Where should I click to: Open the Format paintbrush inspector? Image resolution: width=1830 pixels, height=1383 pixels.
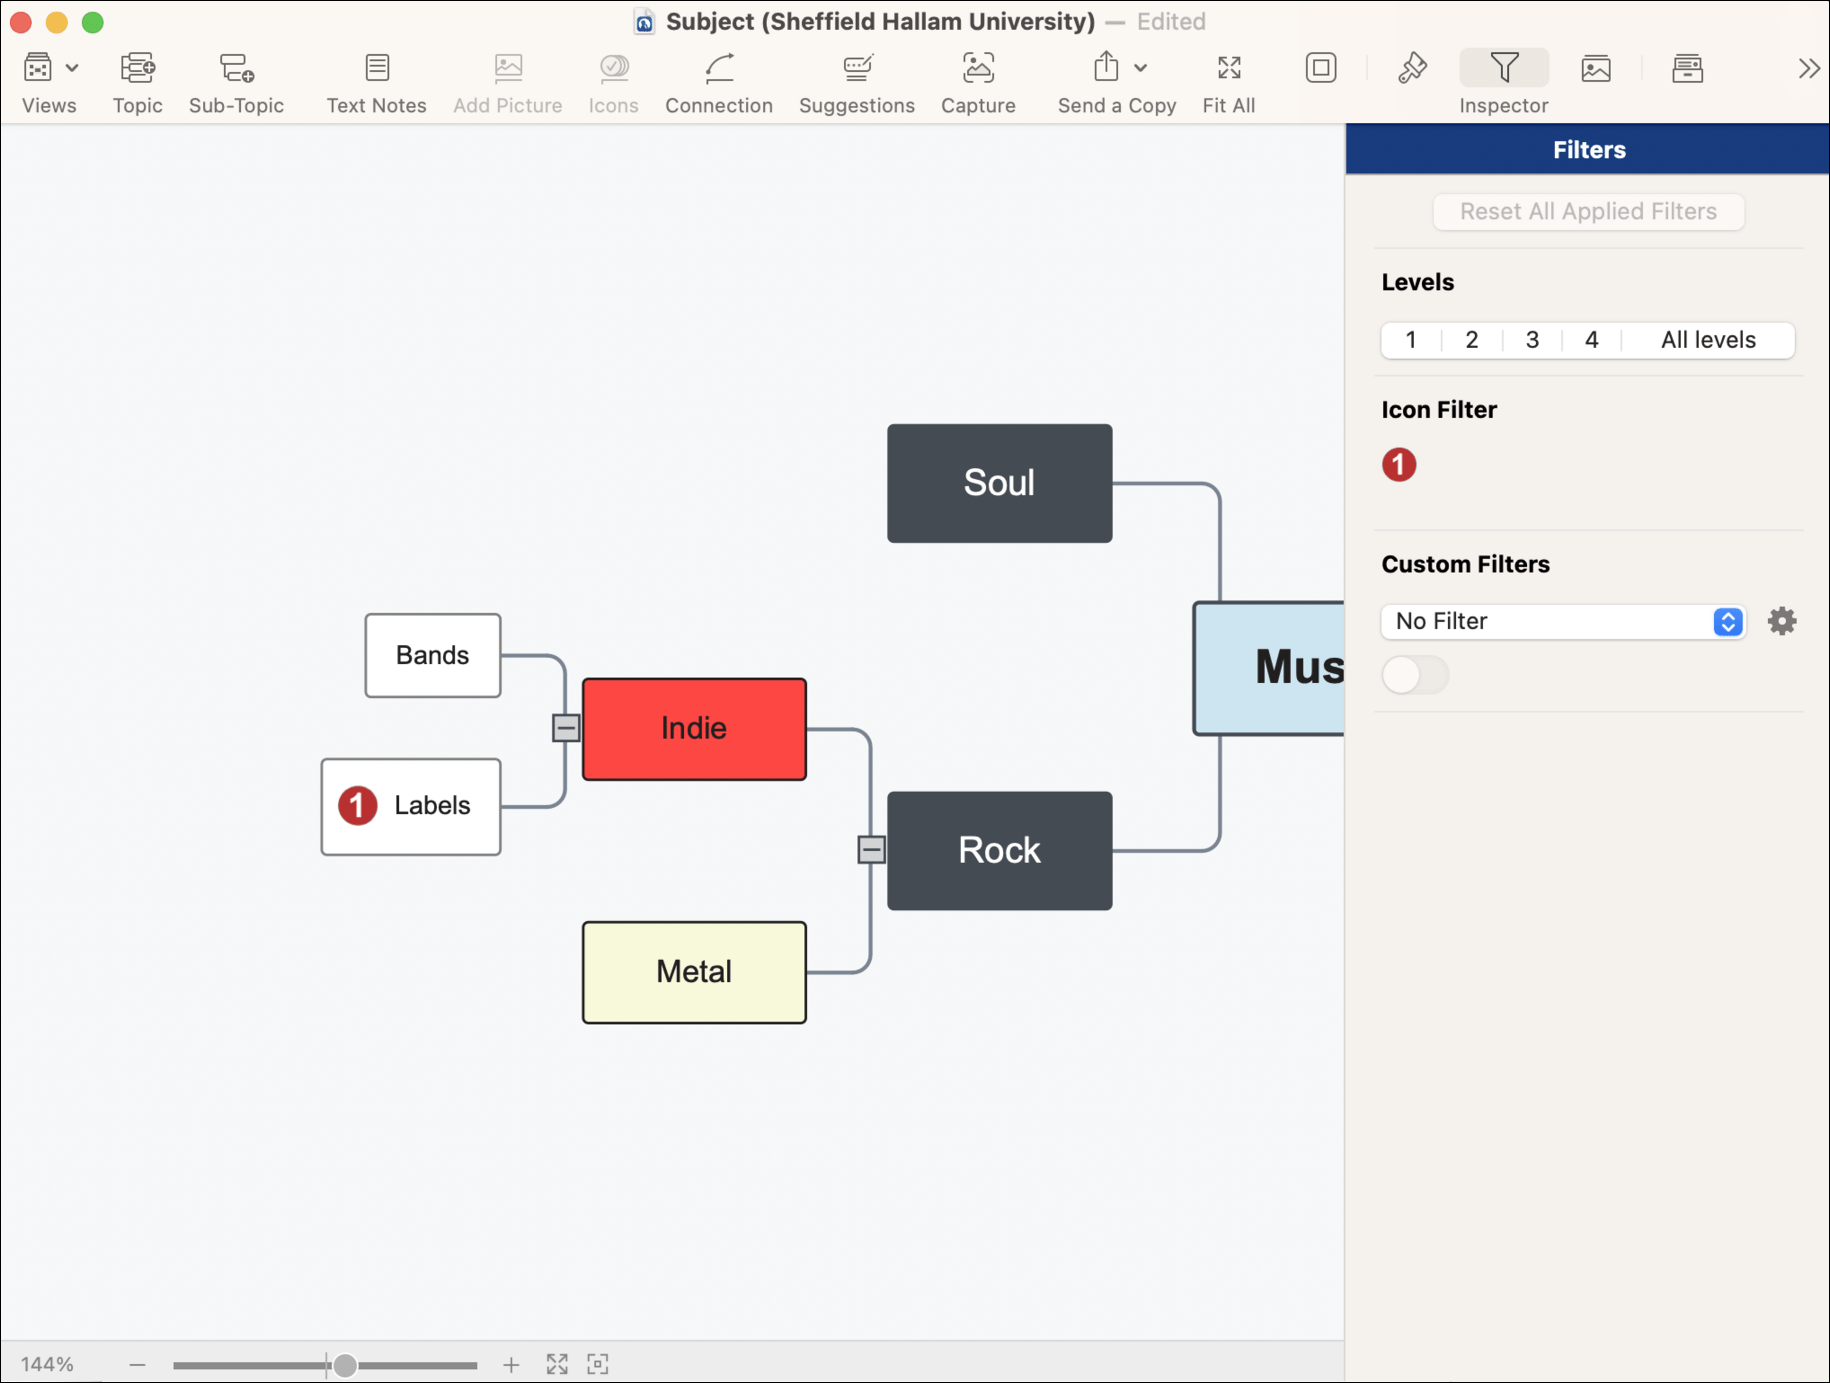pos(1412,67)
